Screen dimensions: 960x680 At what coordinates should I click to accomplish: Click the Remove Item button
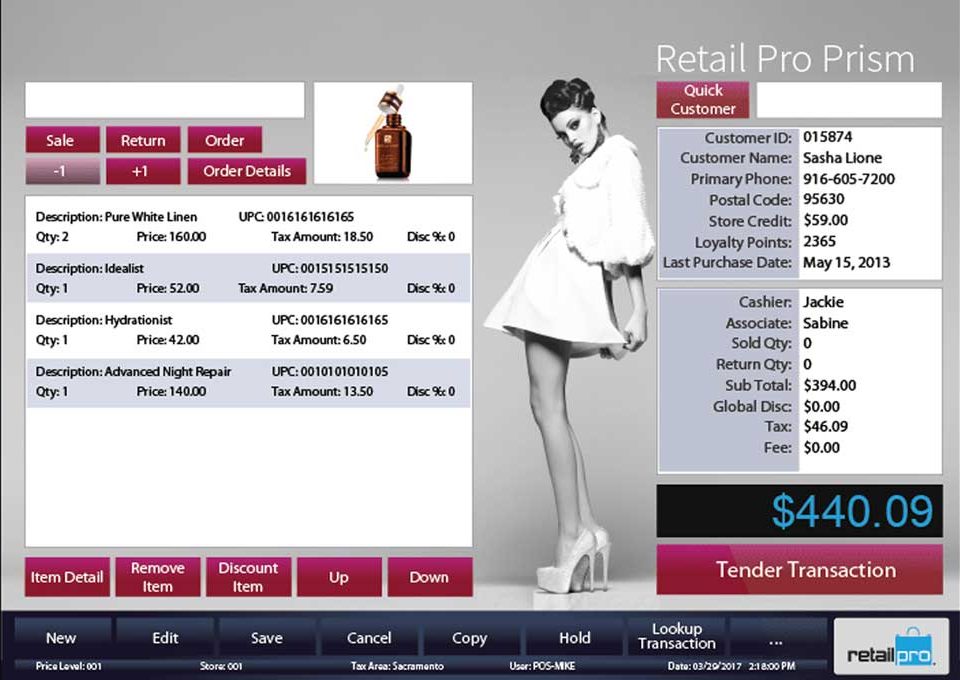[158, 577]
